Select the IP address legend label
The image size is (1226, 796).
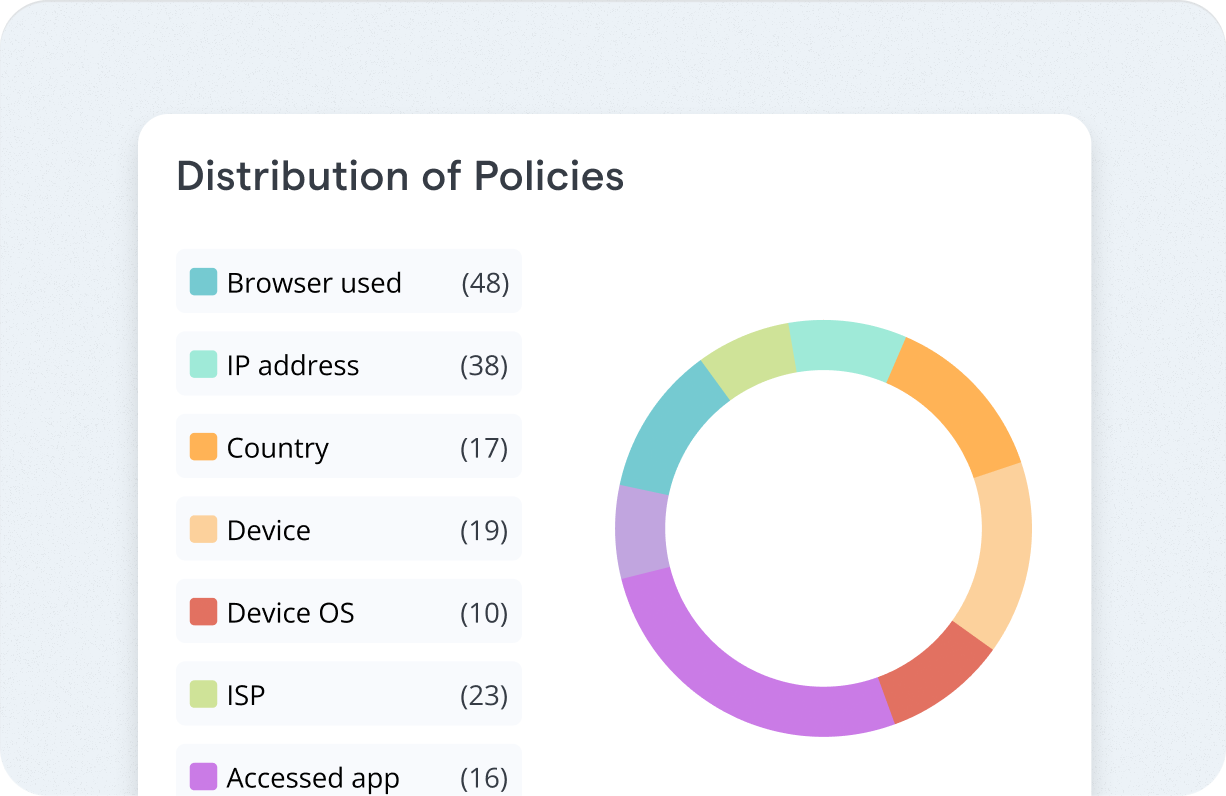[x=293, y=365]
